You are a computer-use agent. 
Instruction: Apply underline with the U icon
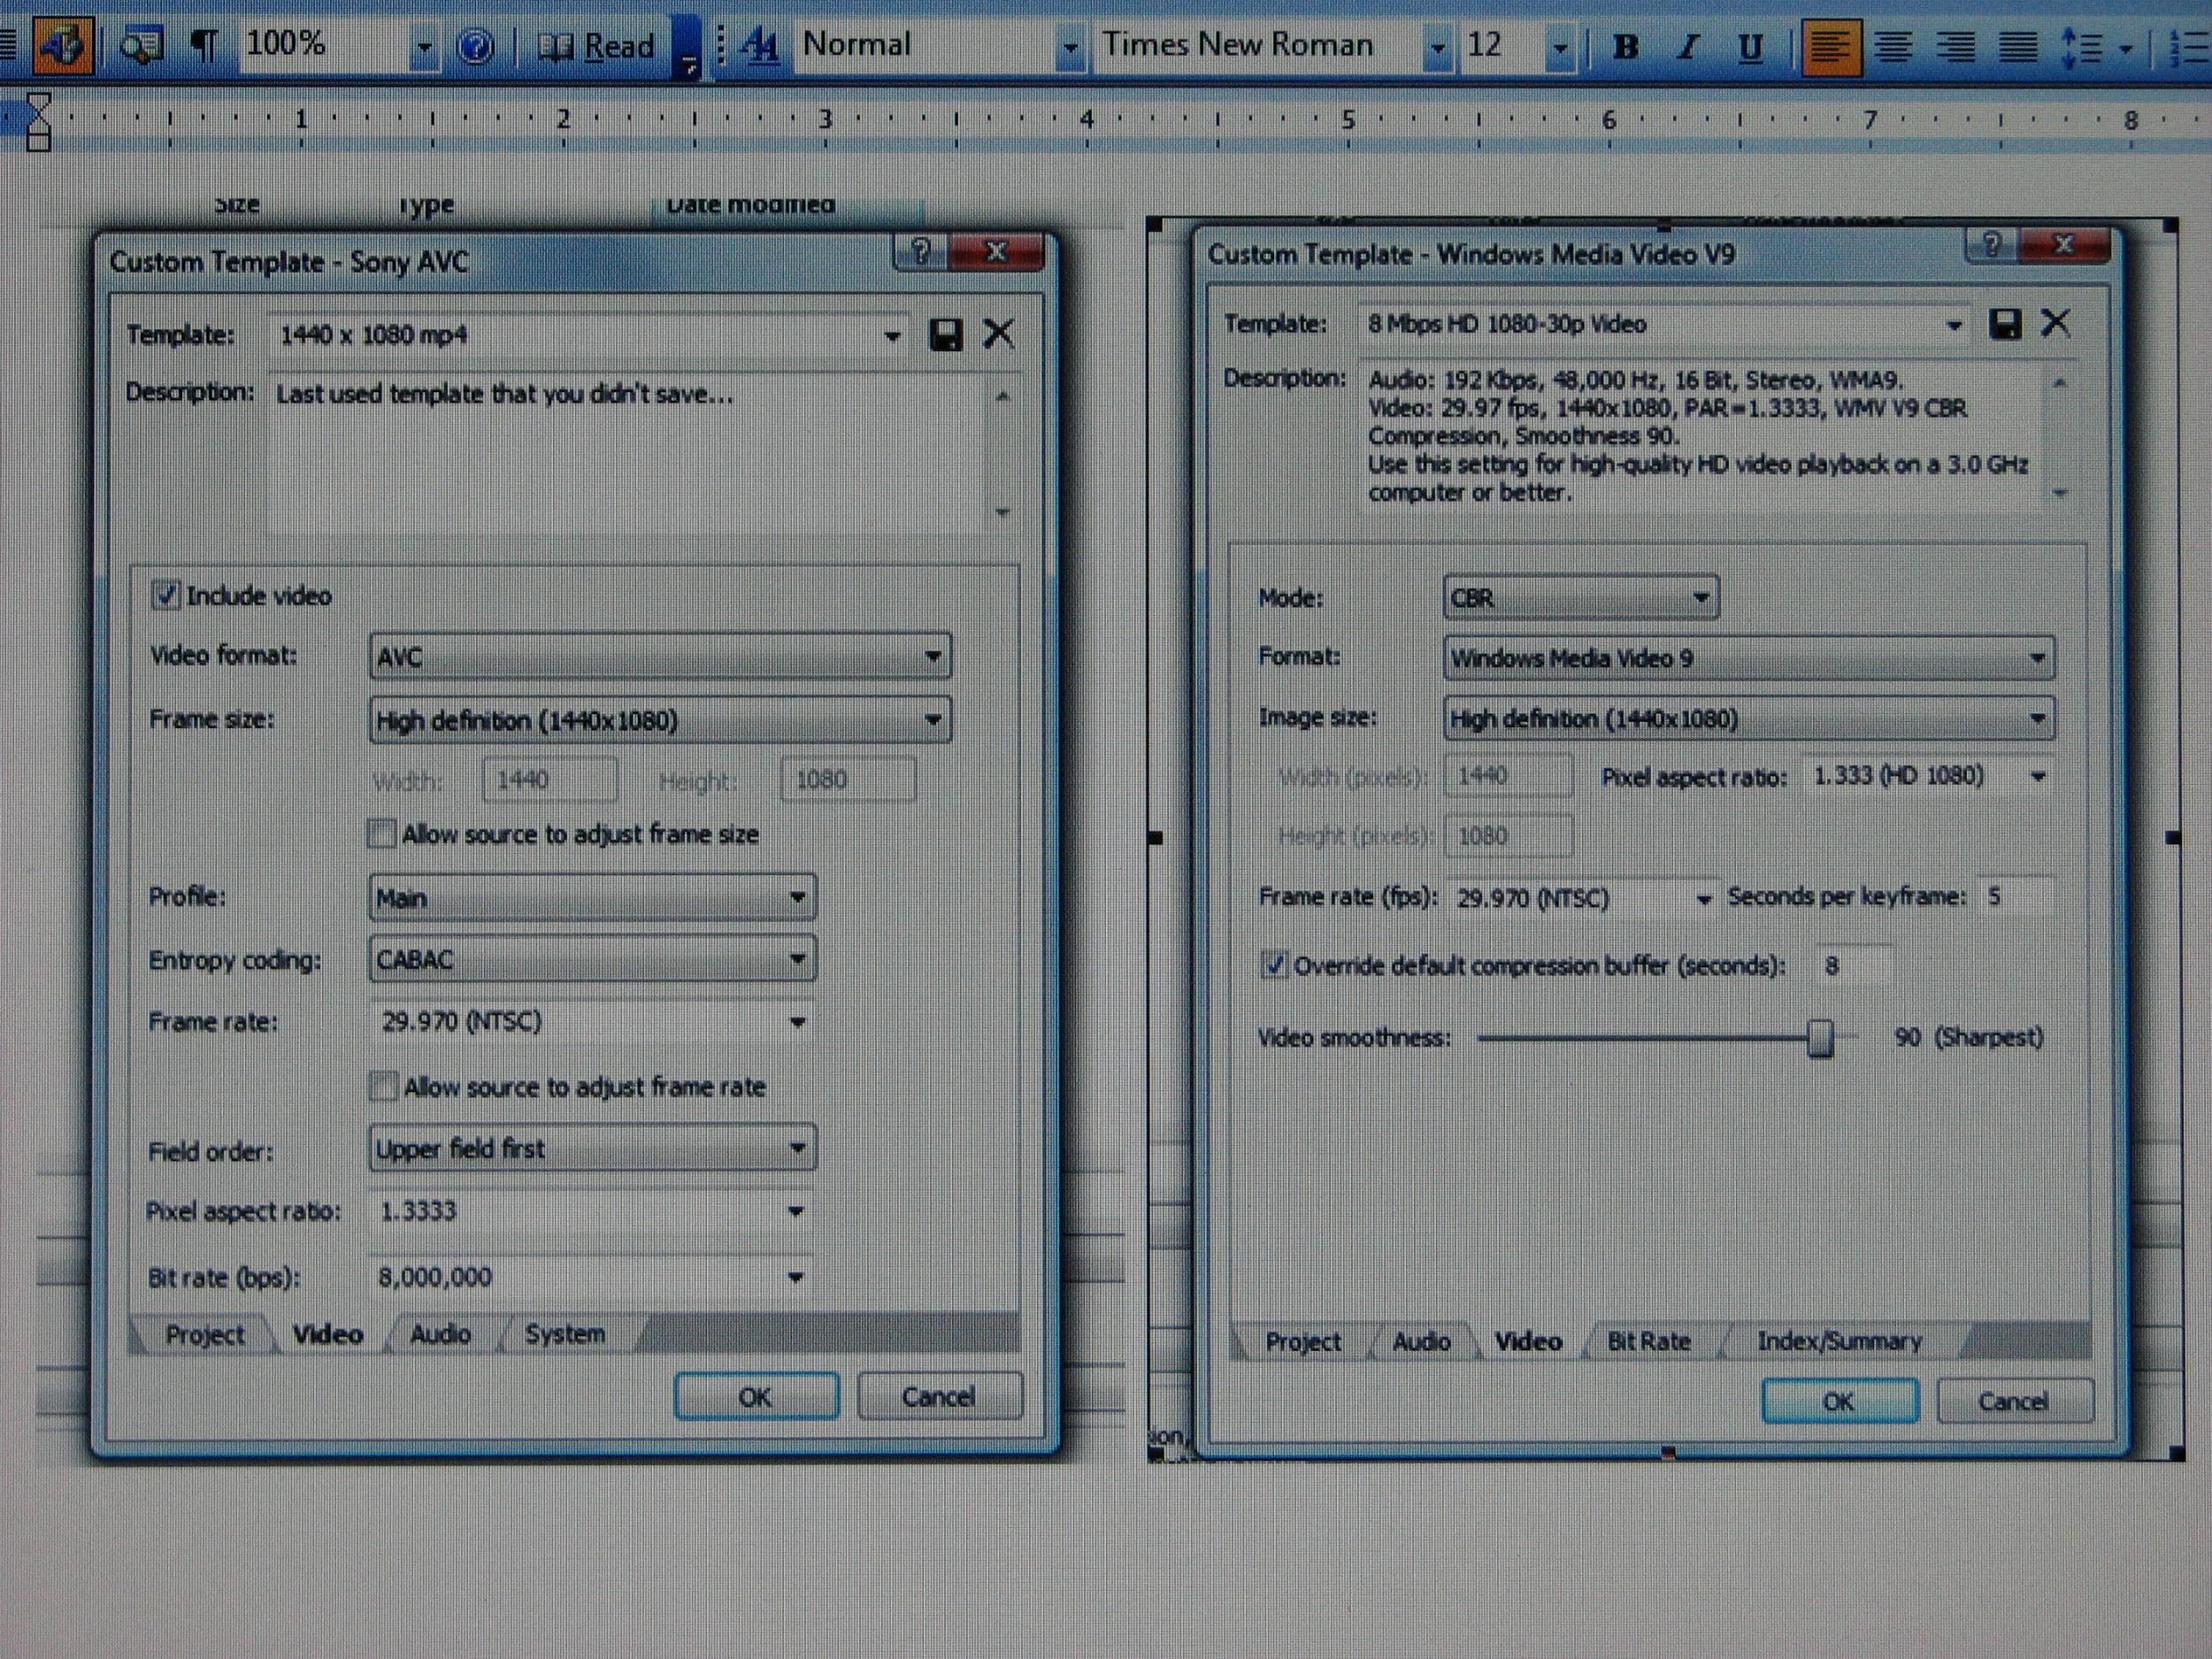tap(1750, 47)
